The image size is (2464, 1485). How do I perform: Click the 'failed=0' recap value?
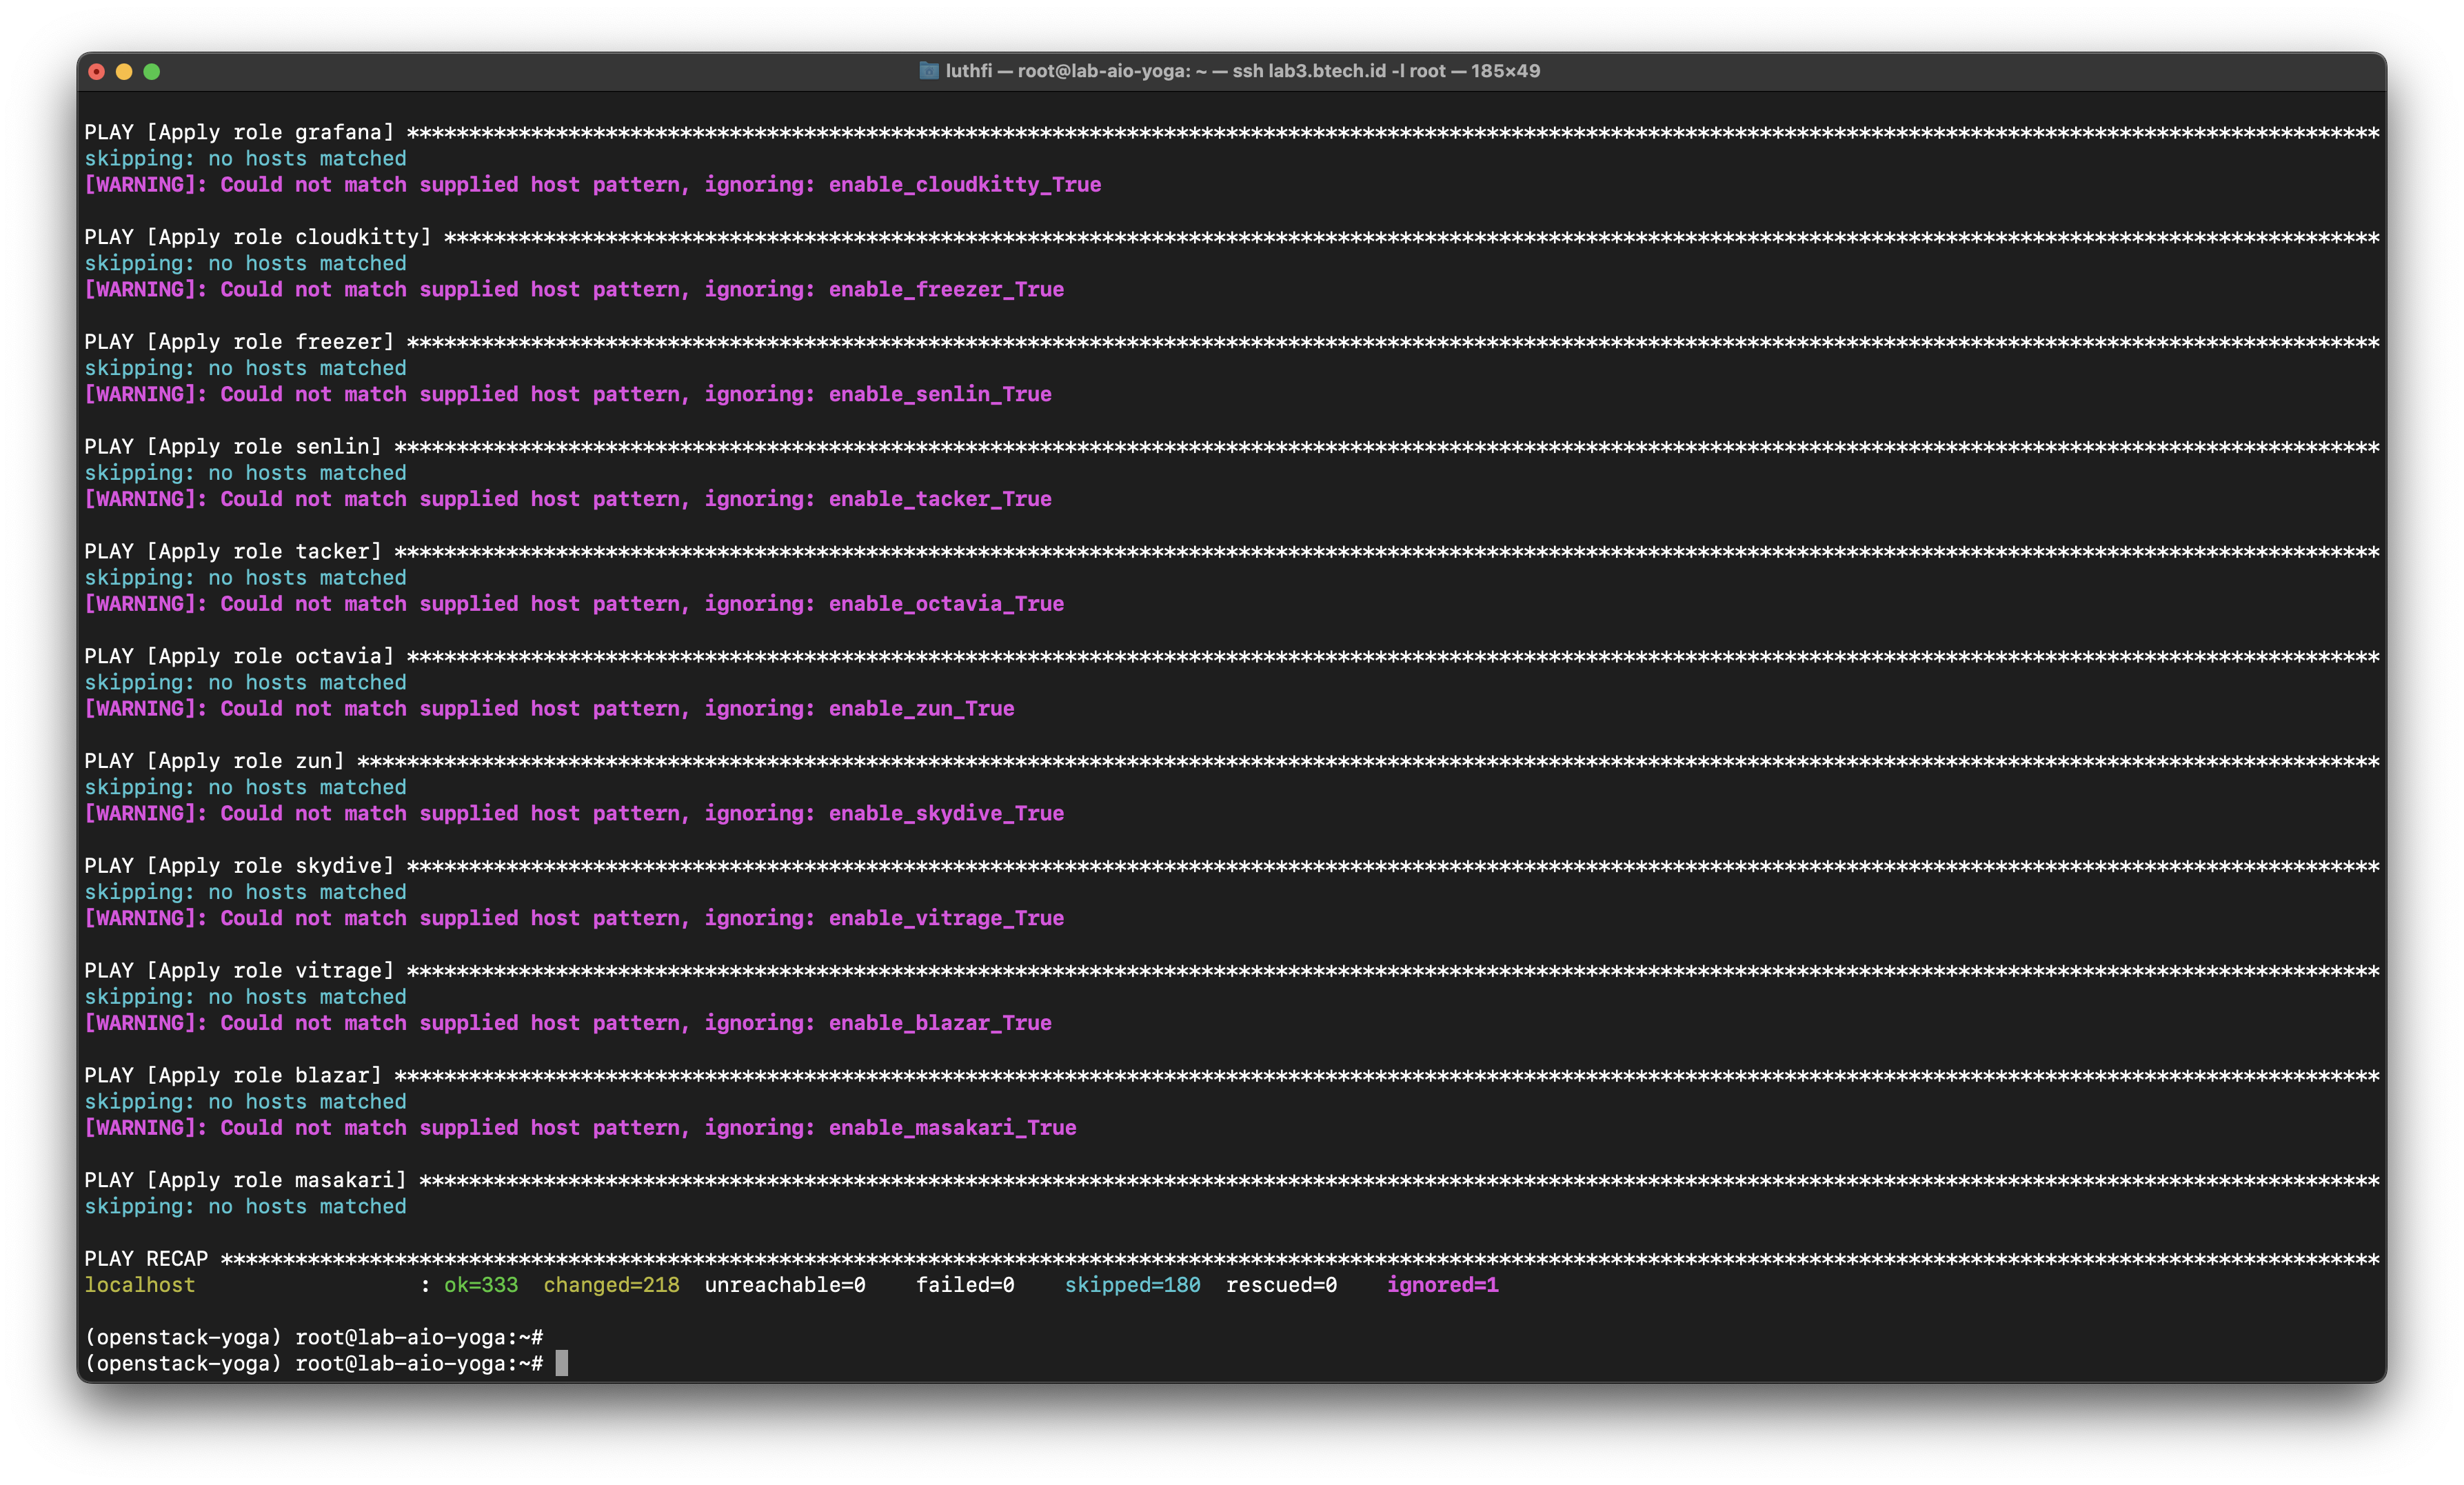[x=965, y=1284]
